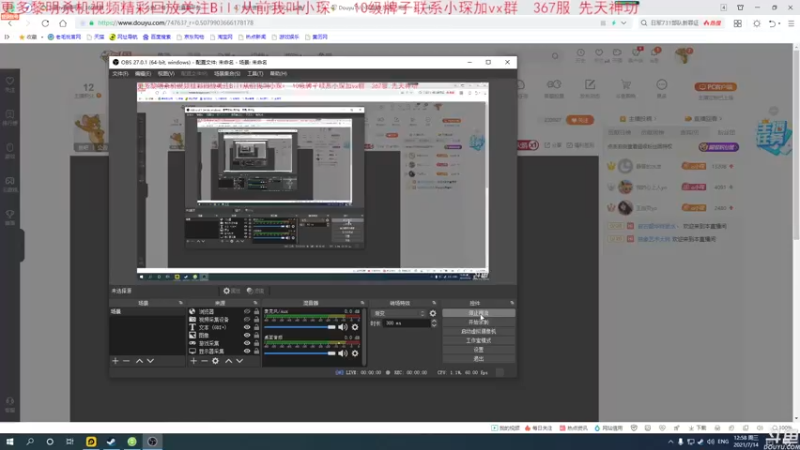Click 退出 exit button in OBS
800x450 pixels.
click(x=479, y=359)
